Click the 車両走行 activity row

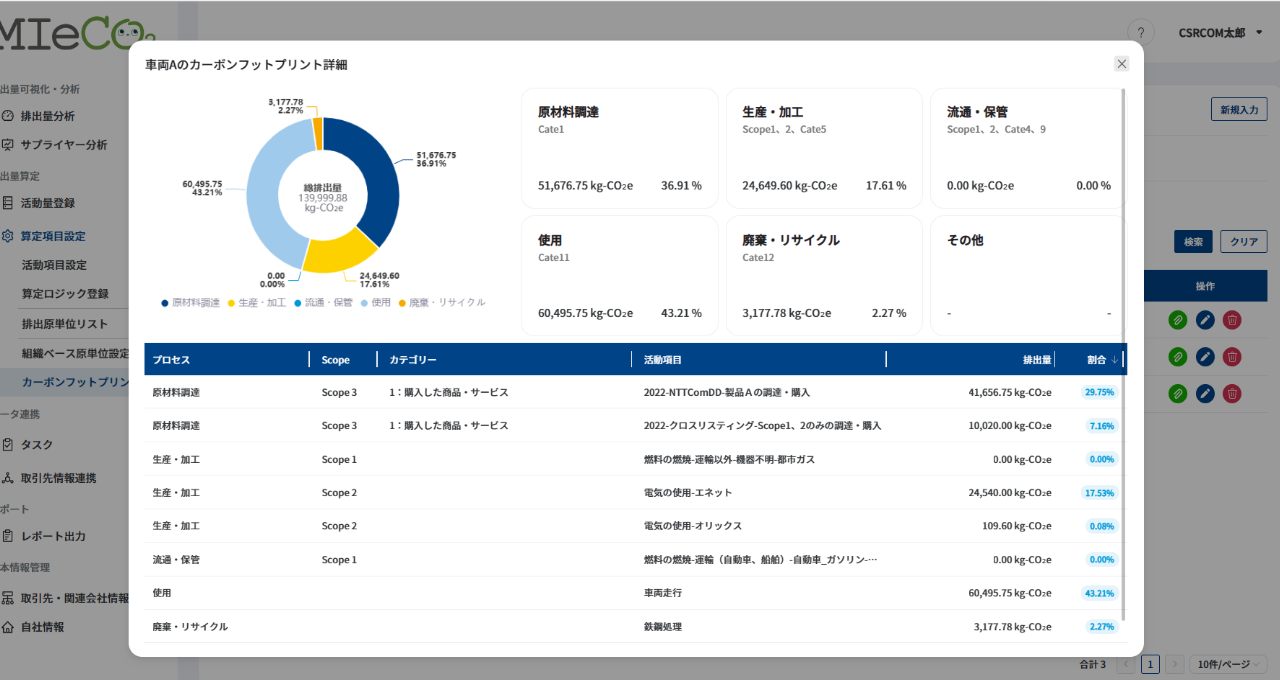[x=635, y=593]
